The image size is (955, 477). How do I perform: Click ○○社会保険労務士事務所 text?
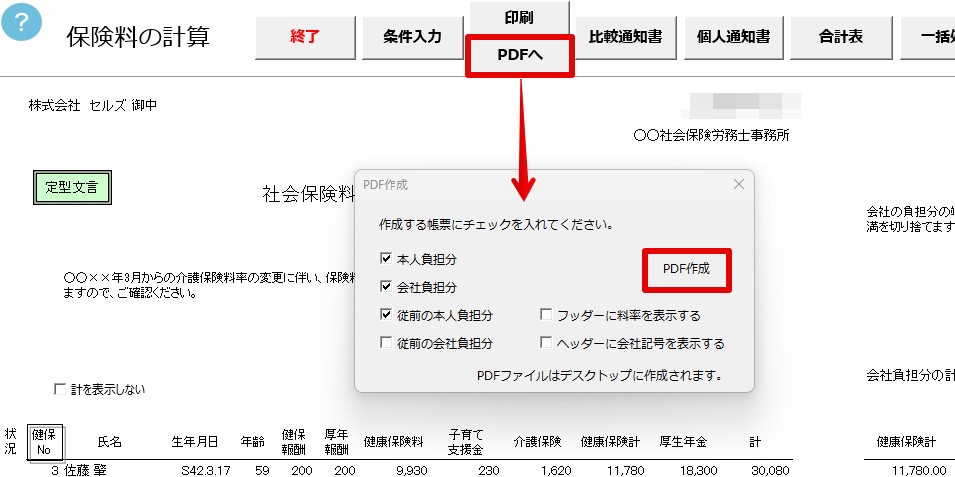(711, 135)
